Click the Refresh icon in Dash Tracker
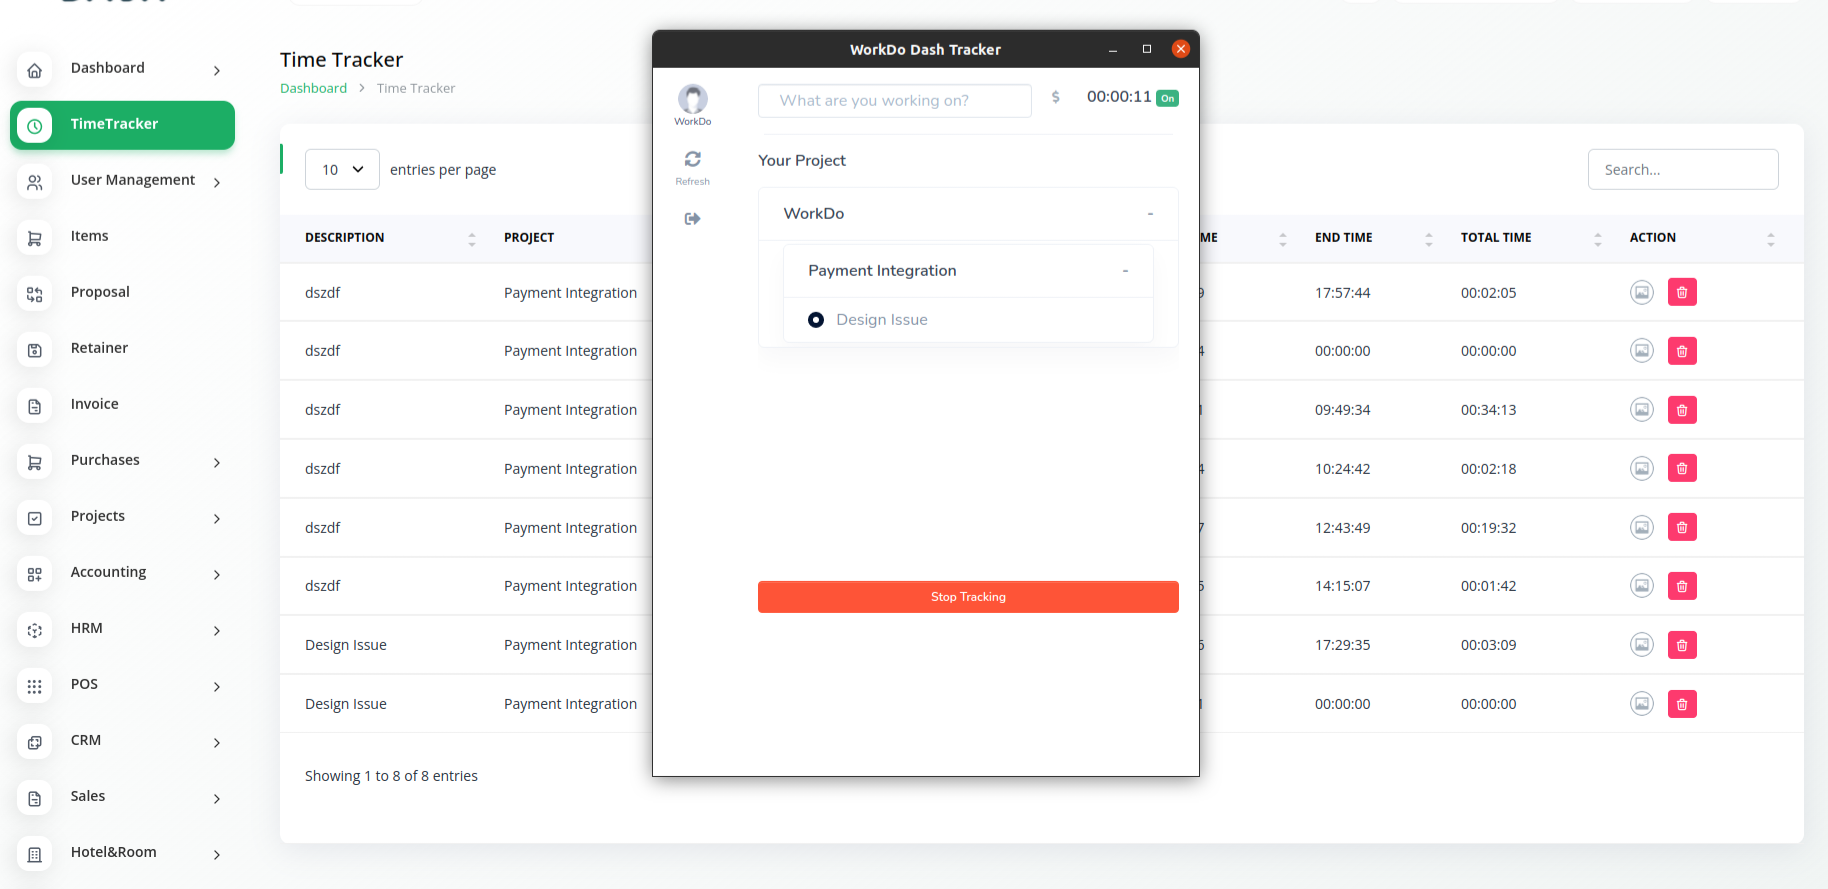 692,159
